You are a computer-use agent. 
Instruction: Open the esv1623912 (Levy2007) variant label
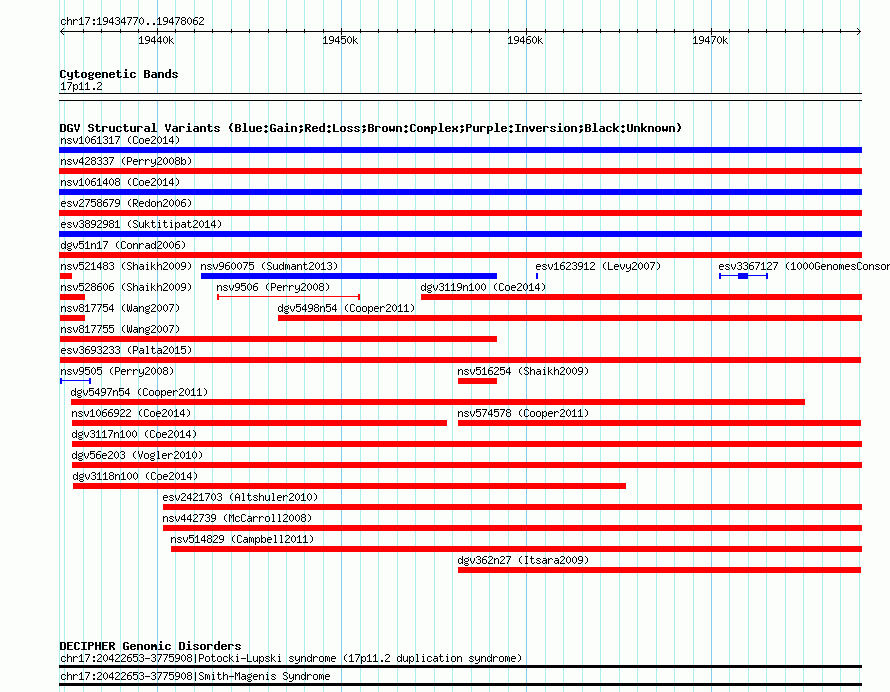coord(598,266)
